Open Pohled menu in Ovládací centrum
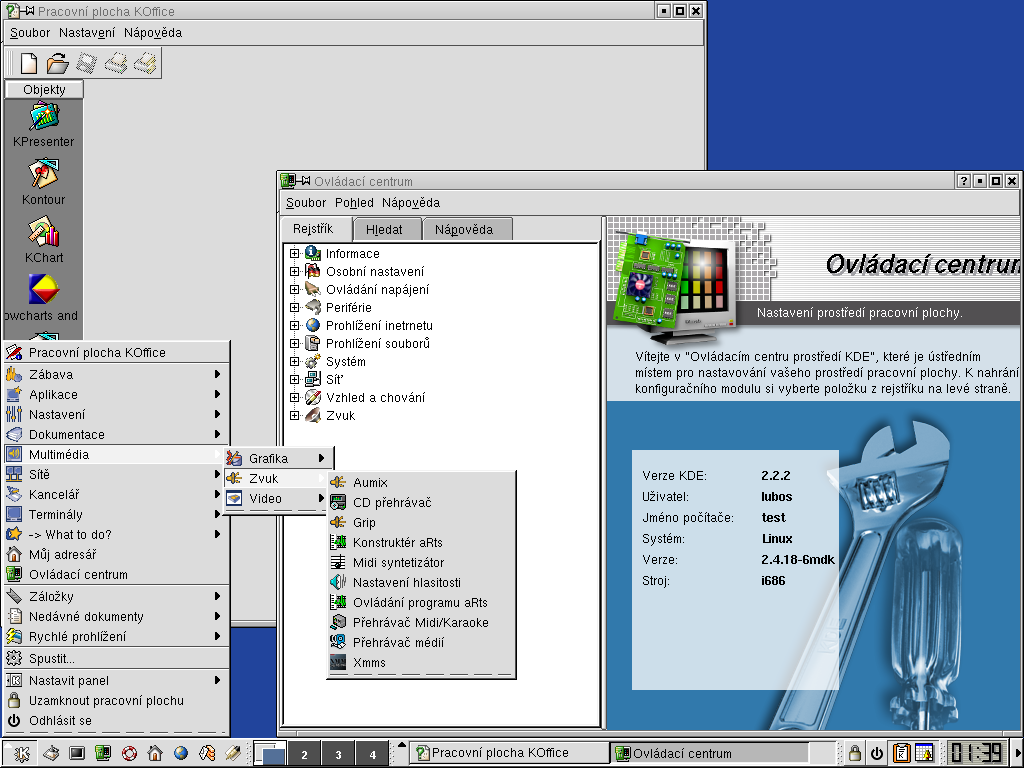Screen dimensions: 1024x768 (354, 202)
